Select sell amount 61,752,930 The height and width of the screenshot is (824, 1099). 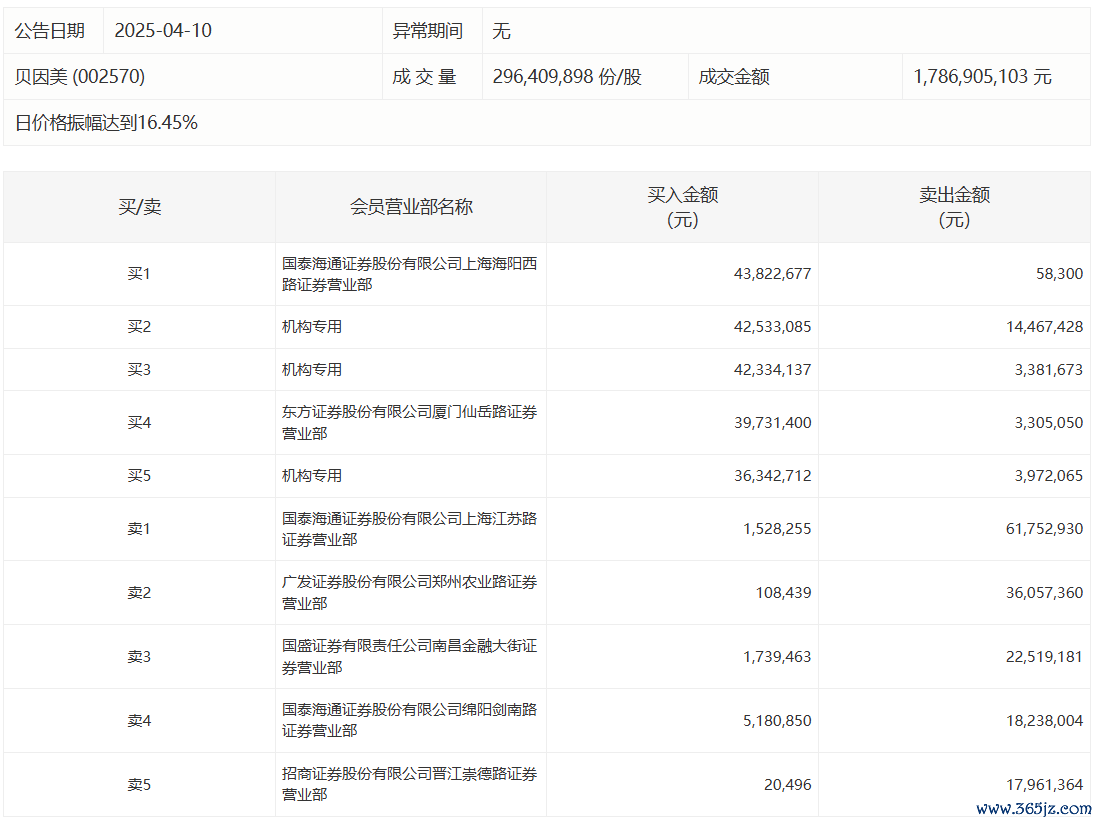[1044, 529]
